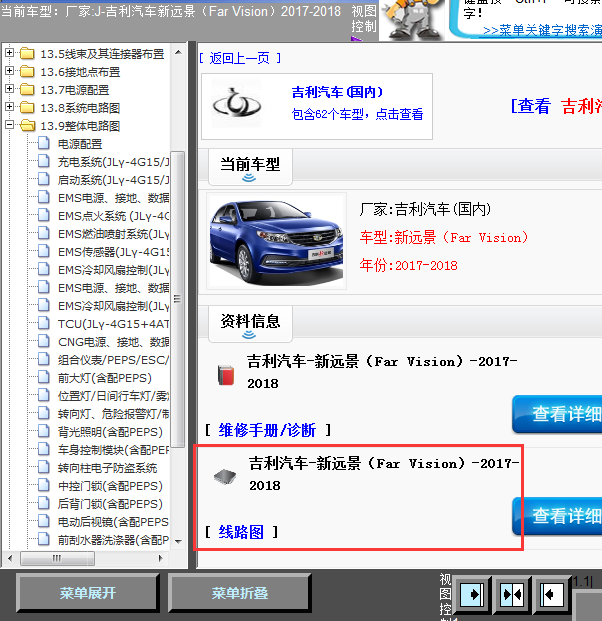Select the 资料信息 tab
Viewport: 602px width, 621px height.
[250, 323]
